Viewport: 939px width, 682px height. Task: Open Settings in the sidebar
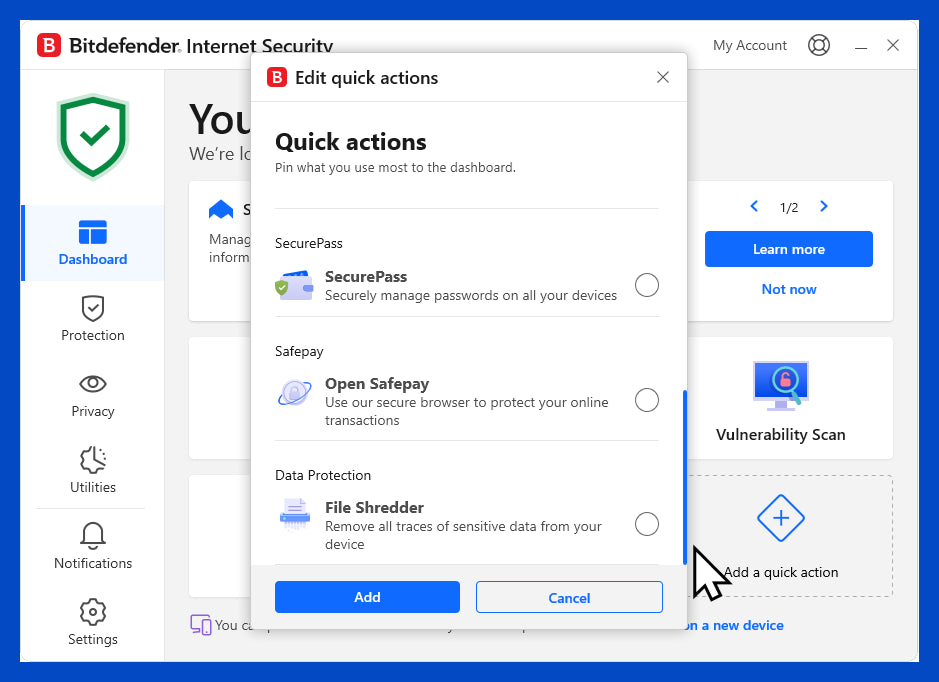pos(93,622)
